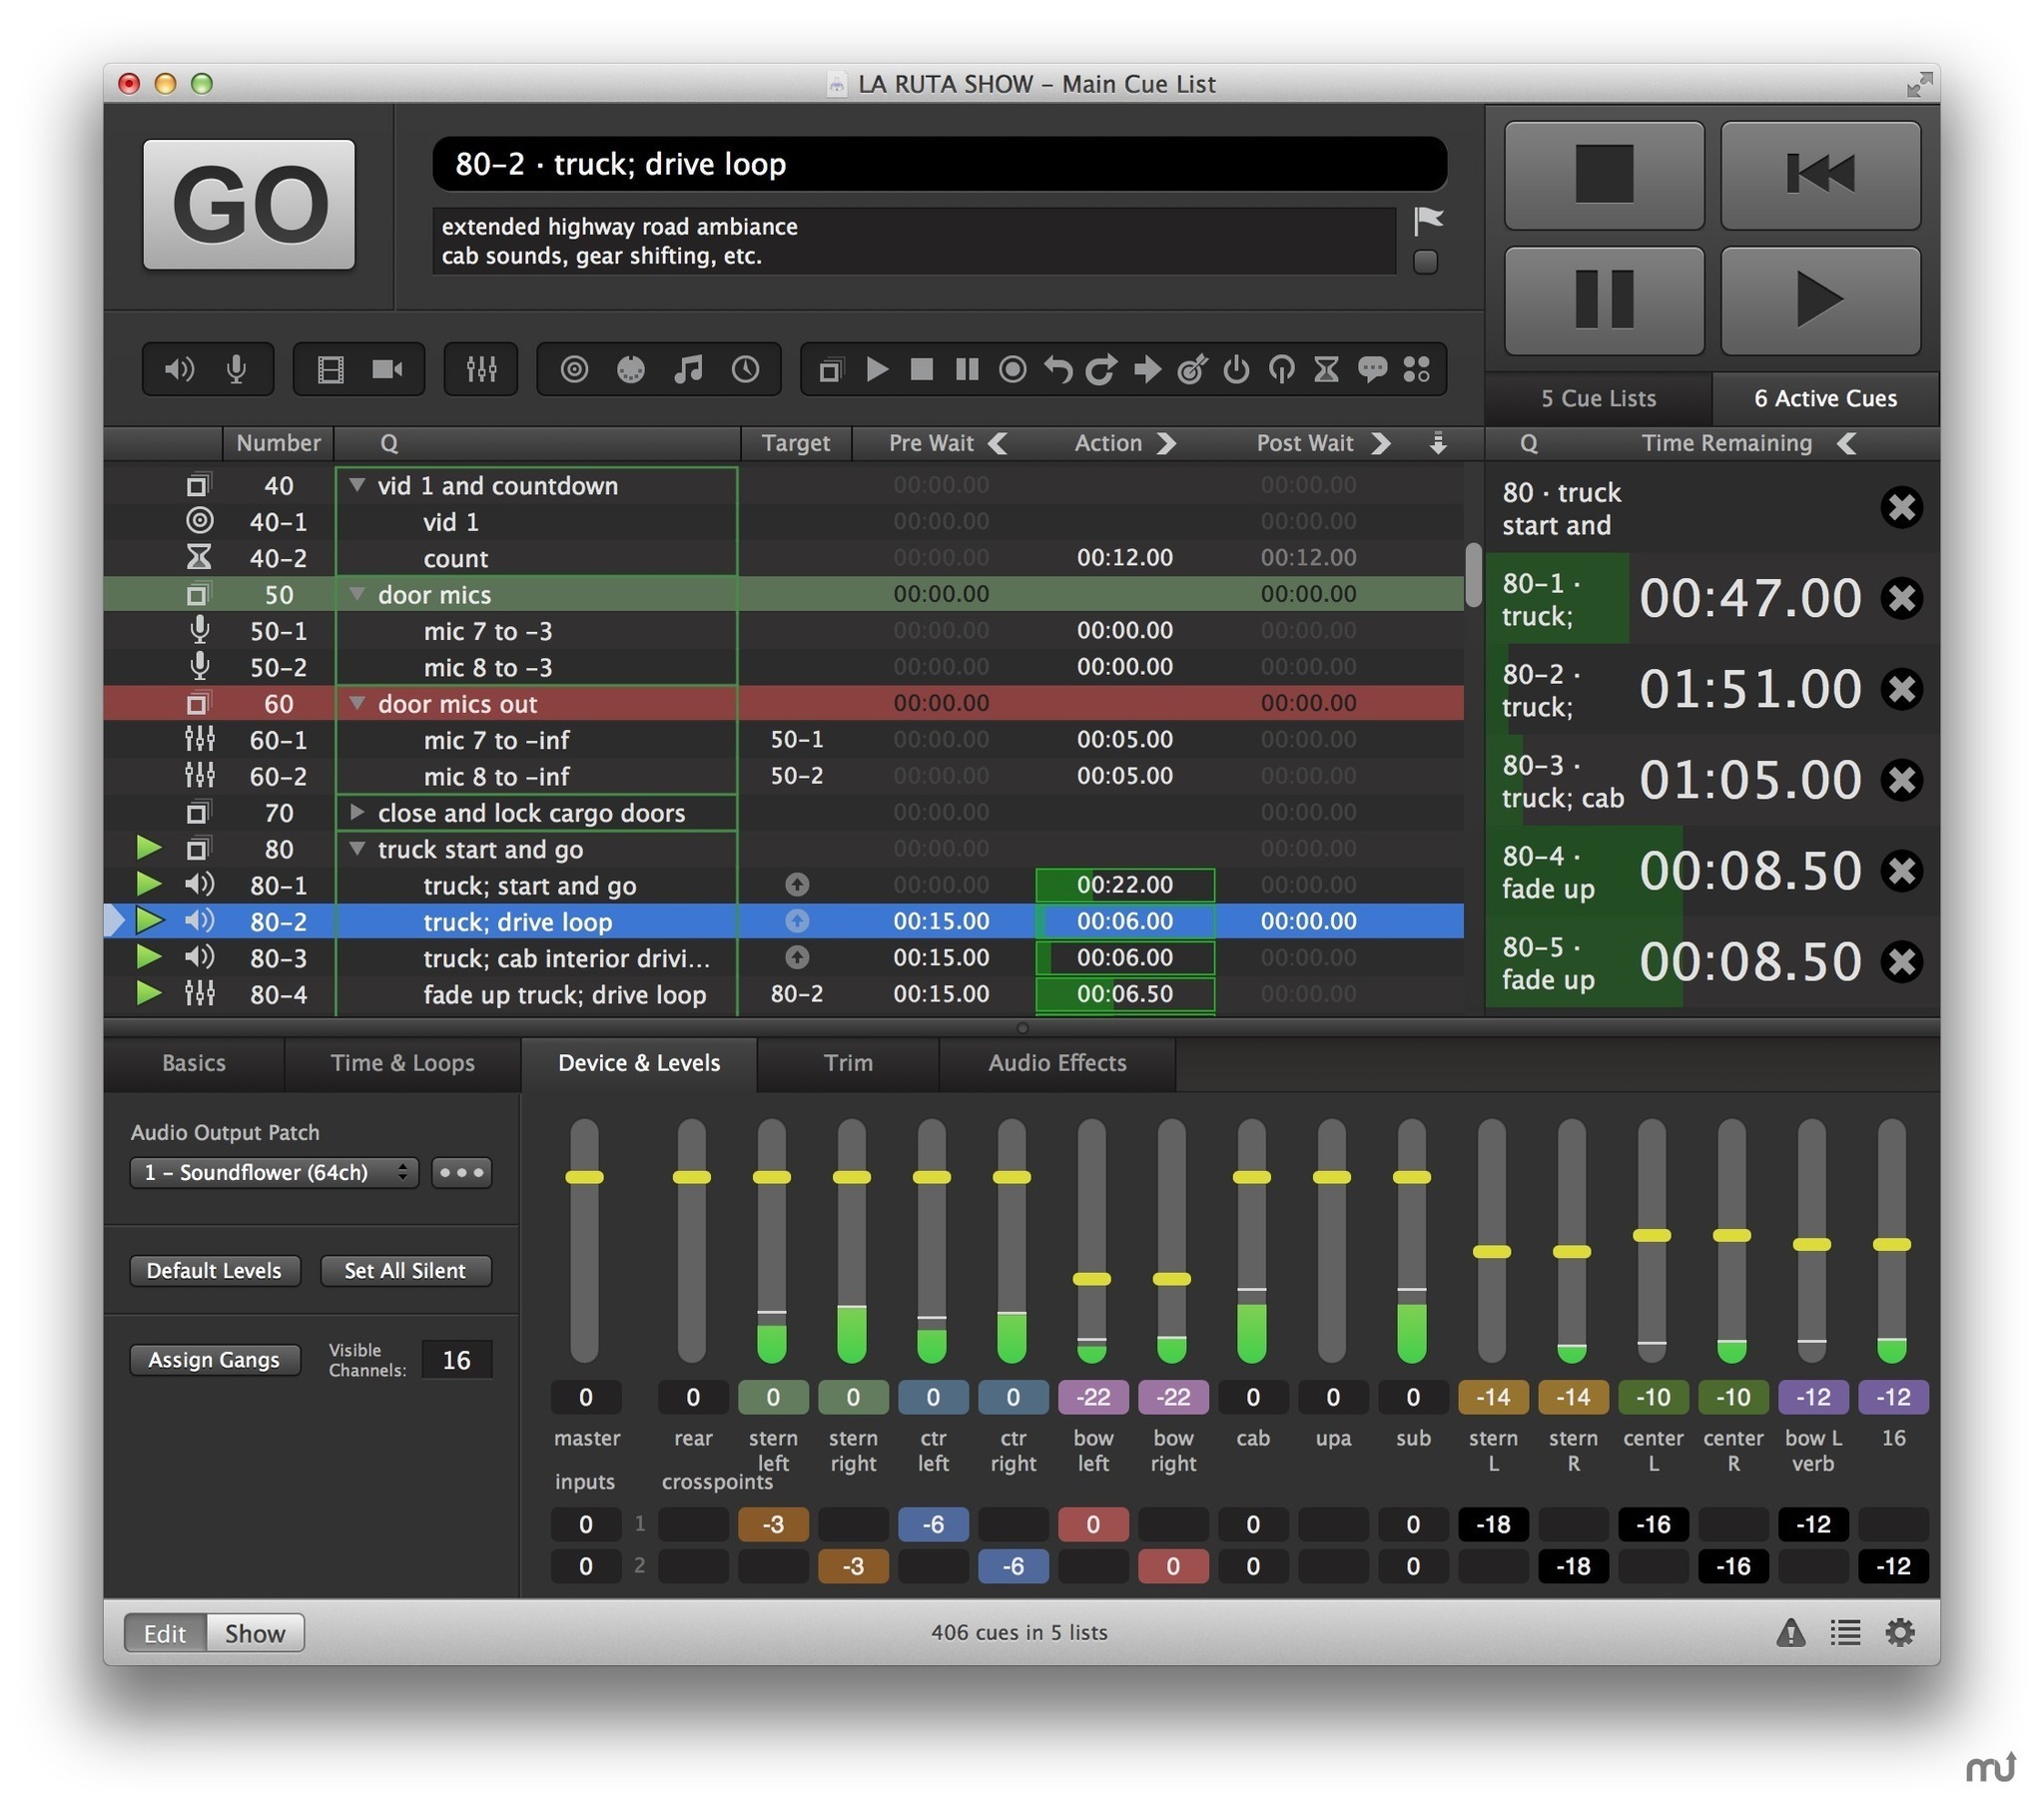Insert a Video cue
Screen dimensions: 2044x1809
point(332,369)
